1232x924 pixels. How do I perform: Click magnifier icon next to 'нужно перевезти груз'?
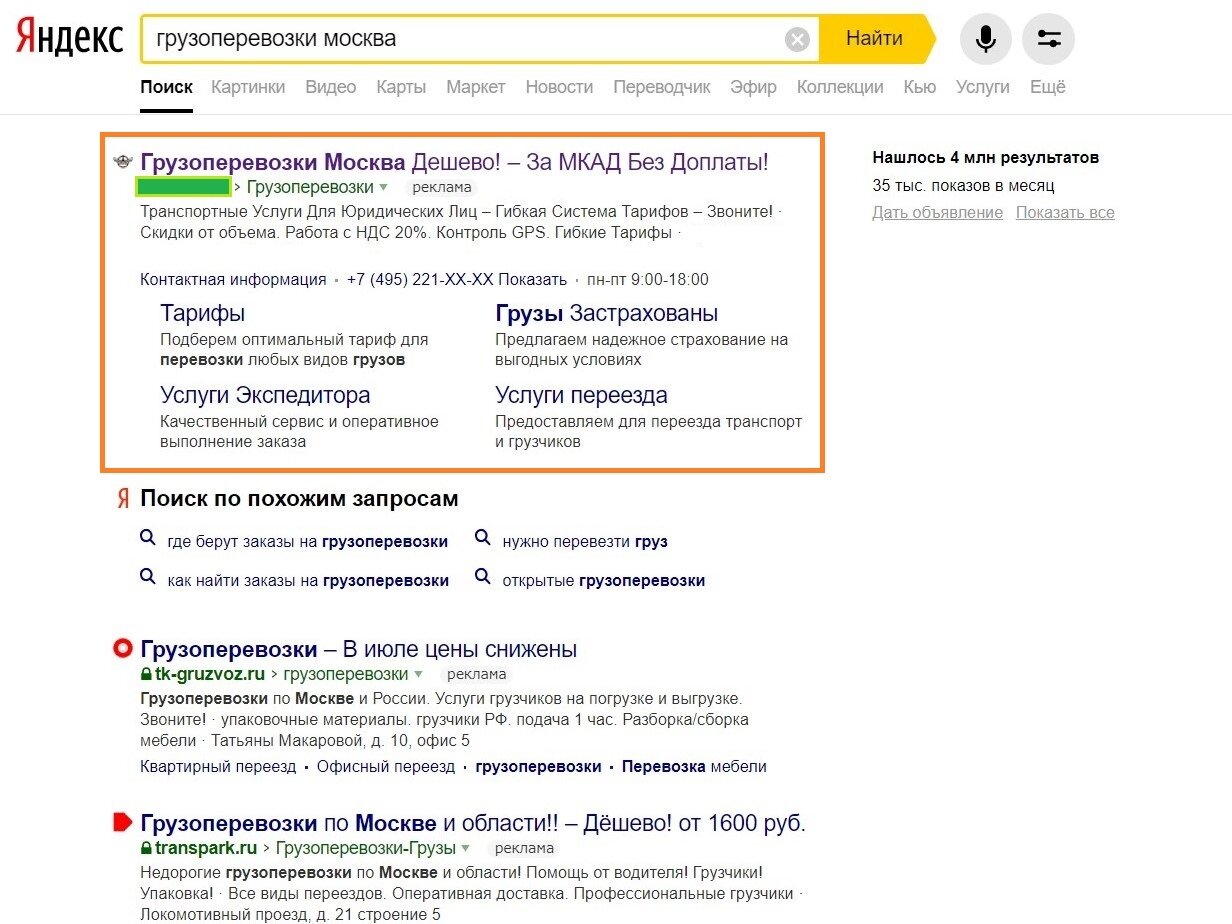[x=483, y=538]
